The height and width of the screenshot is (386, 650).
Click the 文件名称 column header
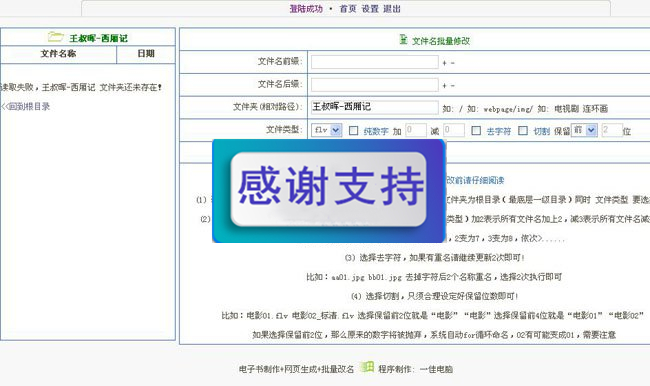(x=58, y=53)
